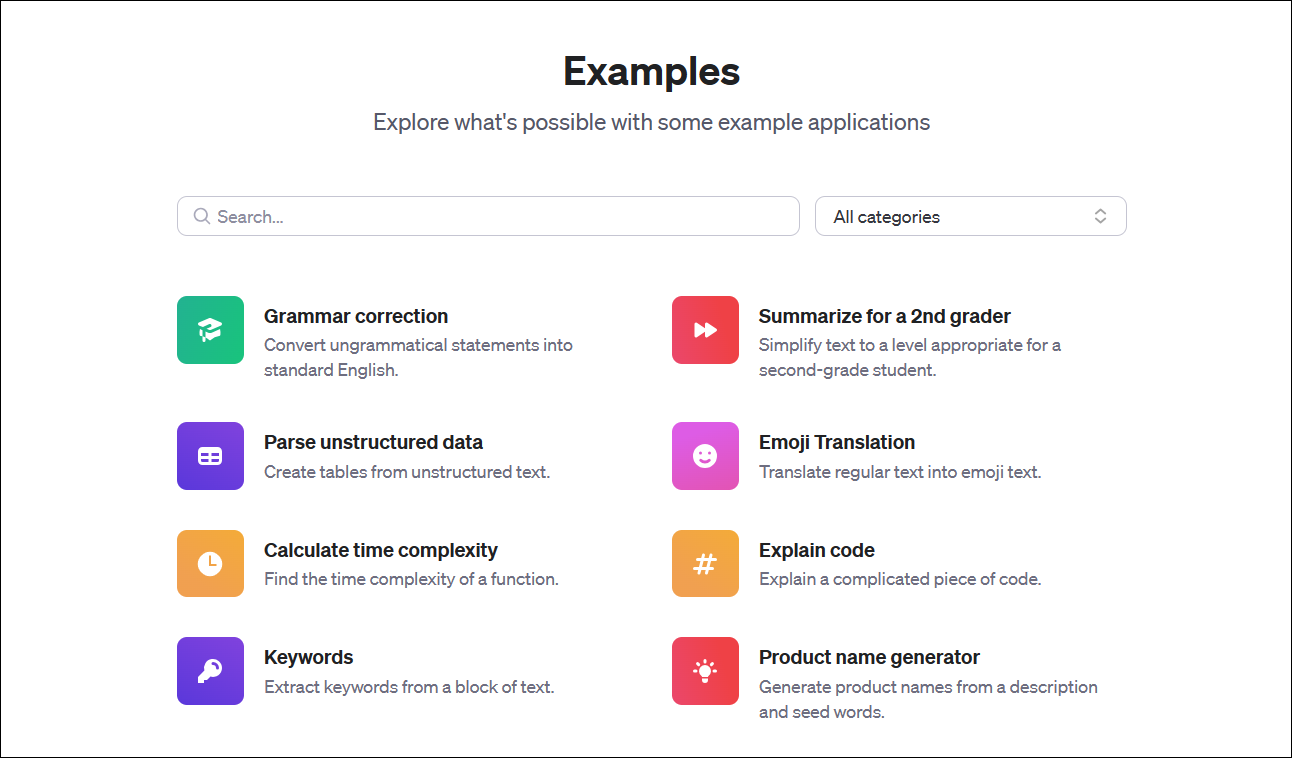Open the Emoji Translation example title
The width and height of the screenshot is (1292, 758).
[836, 443]
